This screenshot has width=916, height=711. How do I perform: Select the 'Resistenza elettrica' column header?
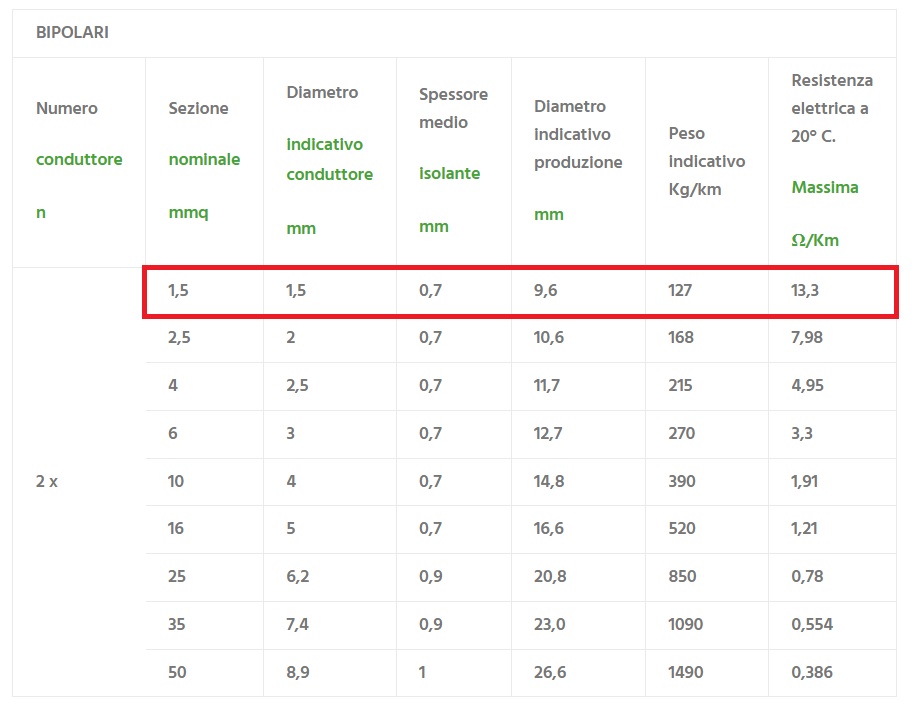tap(831, 159)
